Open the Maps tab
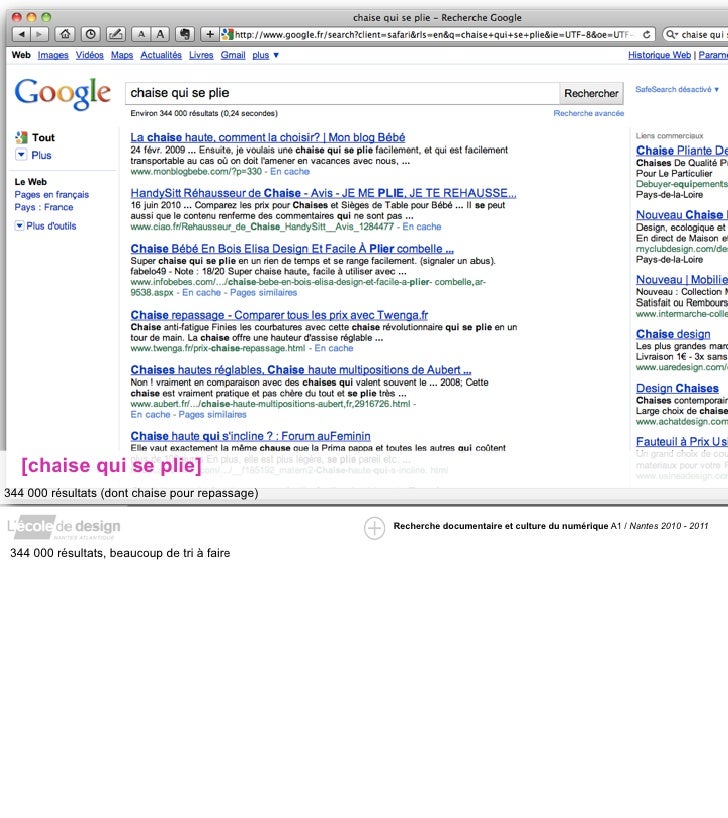 122,55
